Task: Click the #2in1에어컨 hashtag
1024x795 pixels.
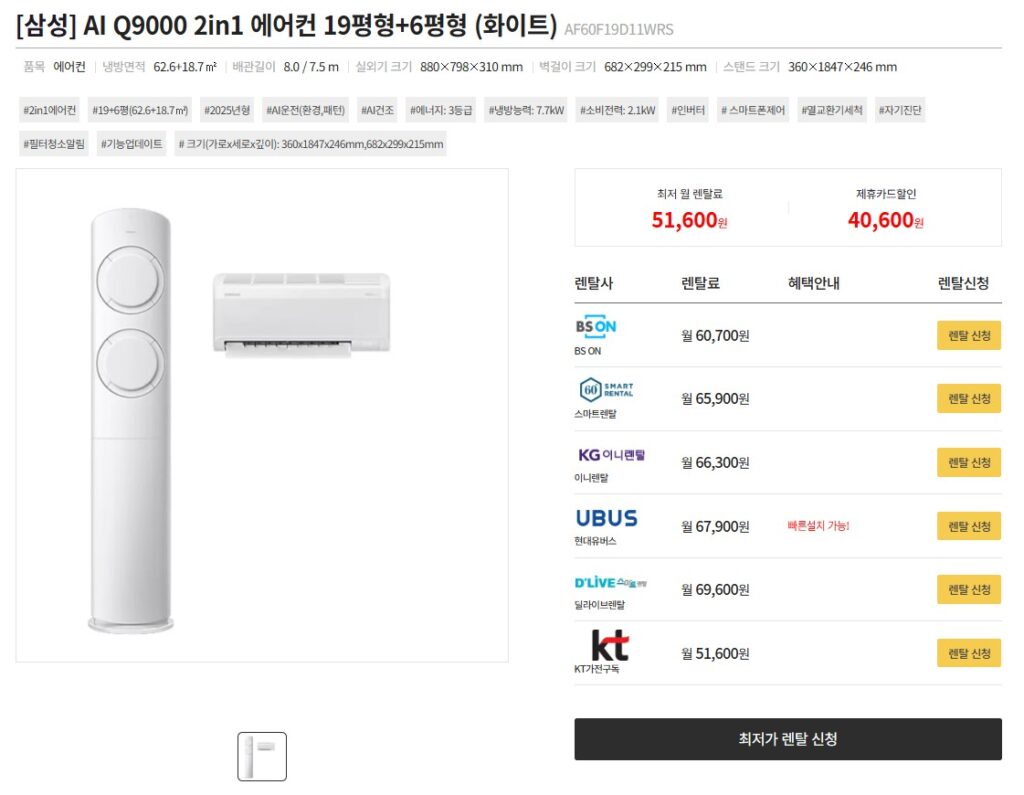Action: coord(47,110)
